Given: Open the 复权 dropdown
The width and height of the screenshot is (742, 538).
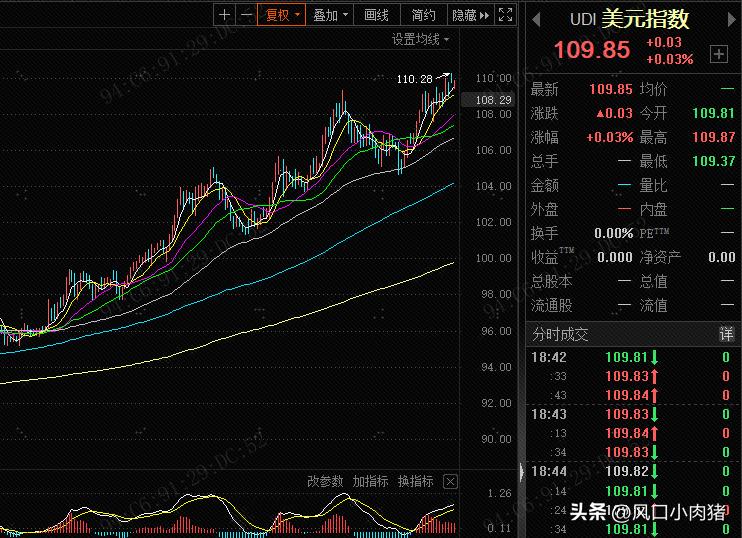Looking at the screenshot, I should 282,15.
